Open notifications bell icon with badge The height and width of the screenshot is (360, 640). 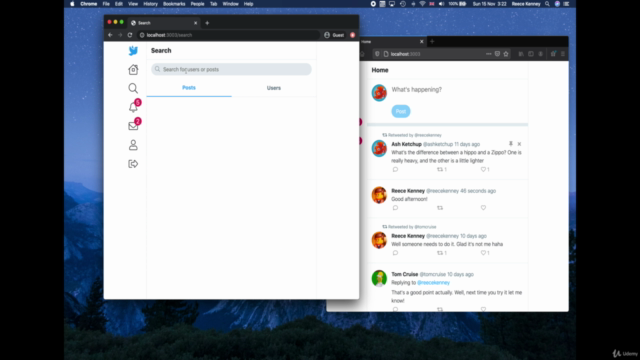(x=134, y=107)
